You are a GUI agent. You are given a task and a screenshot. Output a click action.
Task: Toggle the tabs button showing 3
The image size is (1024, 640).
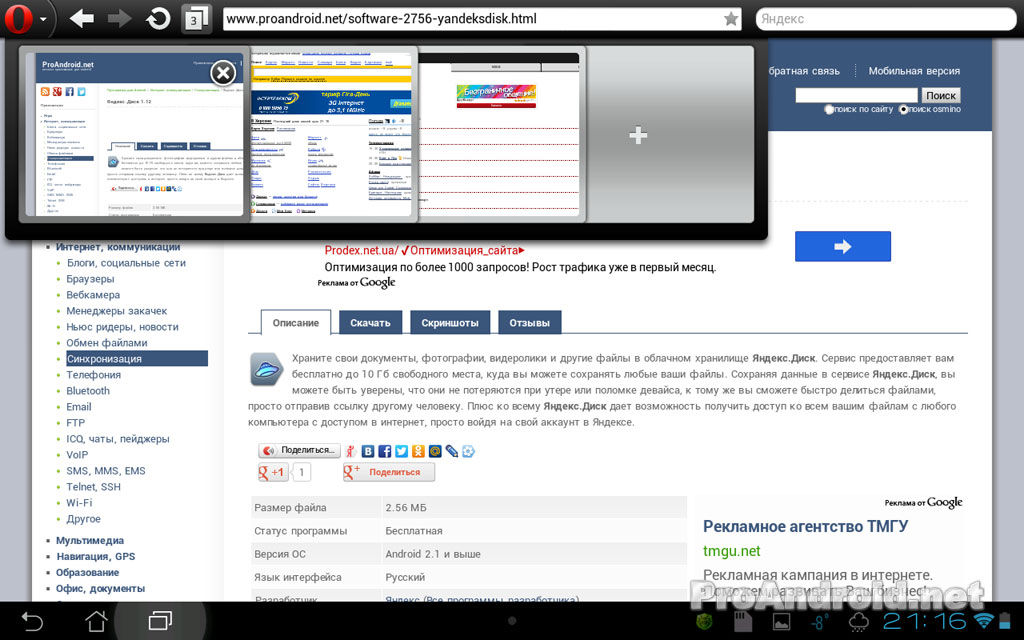coord(195,18)
